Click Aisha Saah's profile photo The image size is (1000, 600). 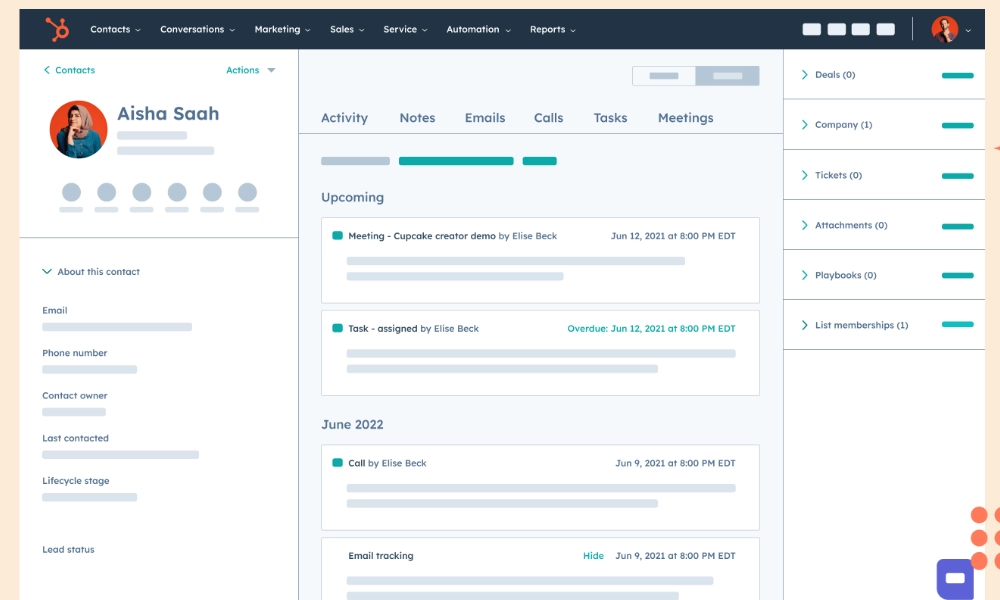[x=78, y=129]
